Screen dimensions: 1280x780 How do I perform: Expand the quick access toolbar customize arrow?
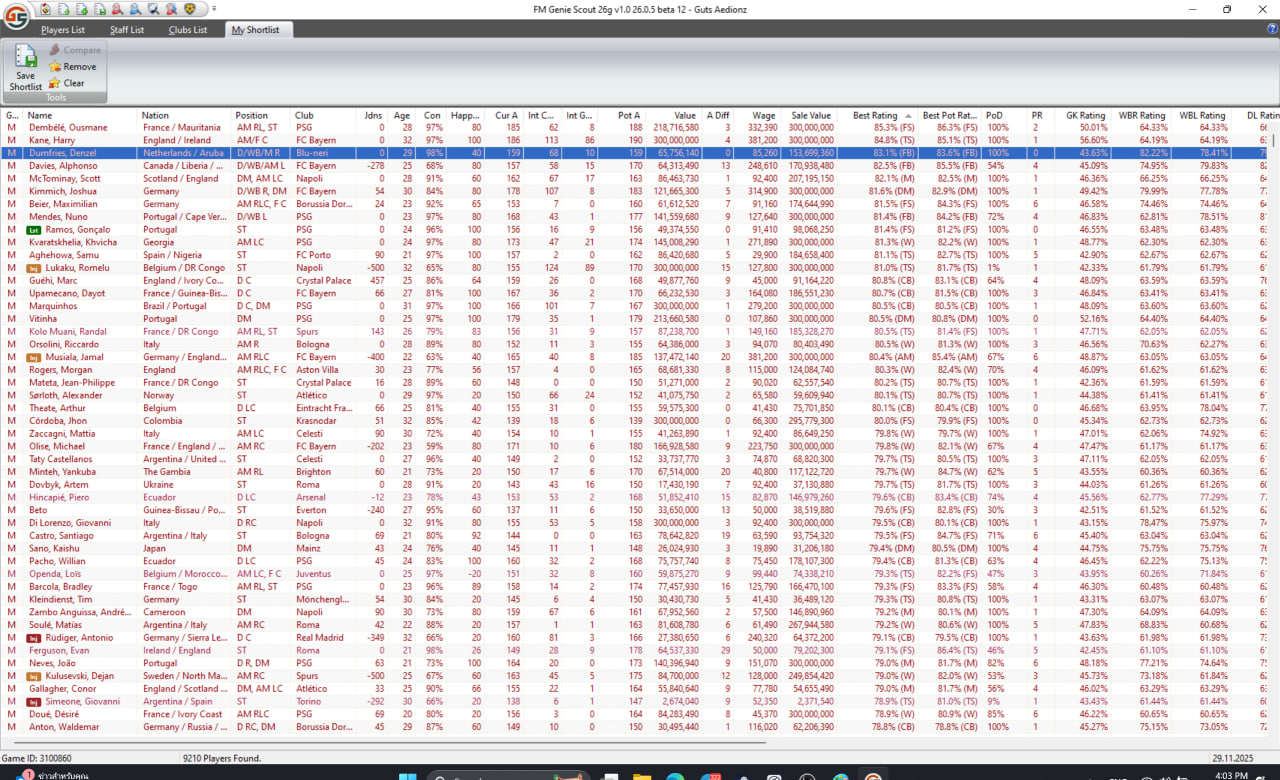point(214,9)
